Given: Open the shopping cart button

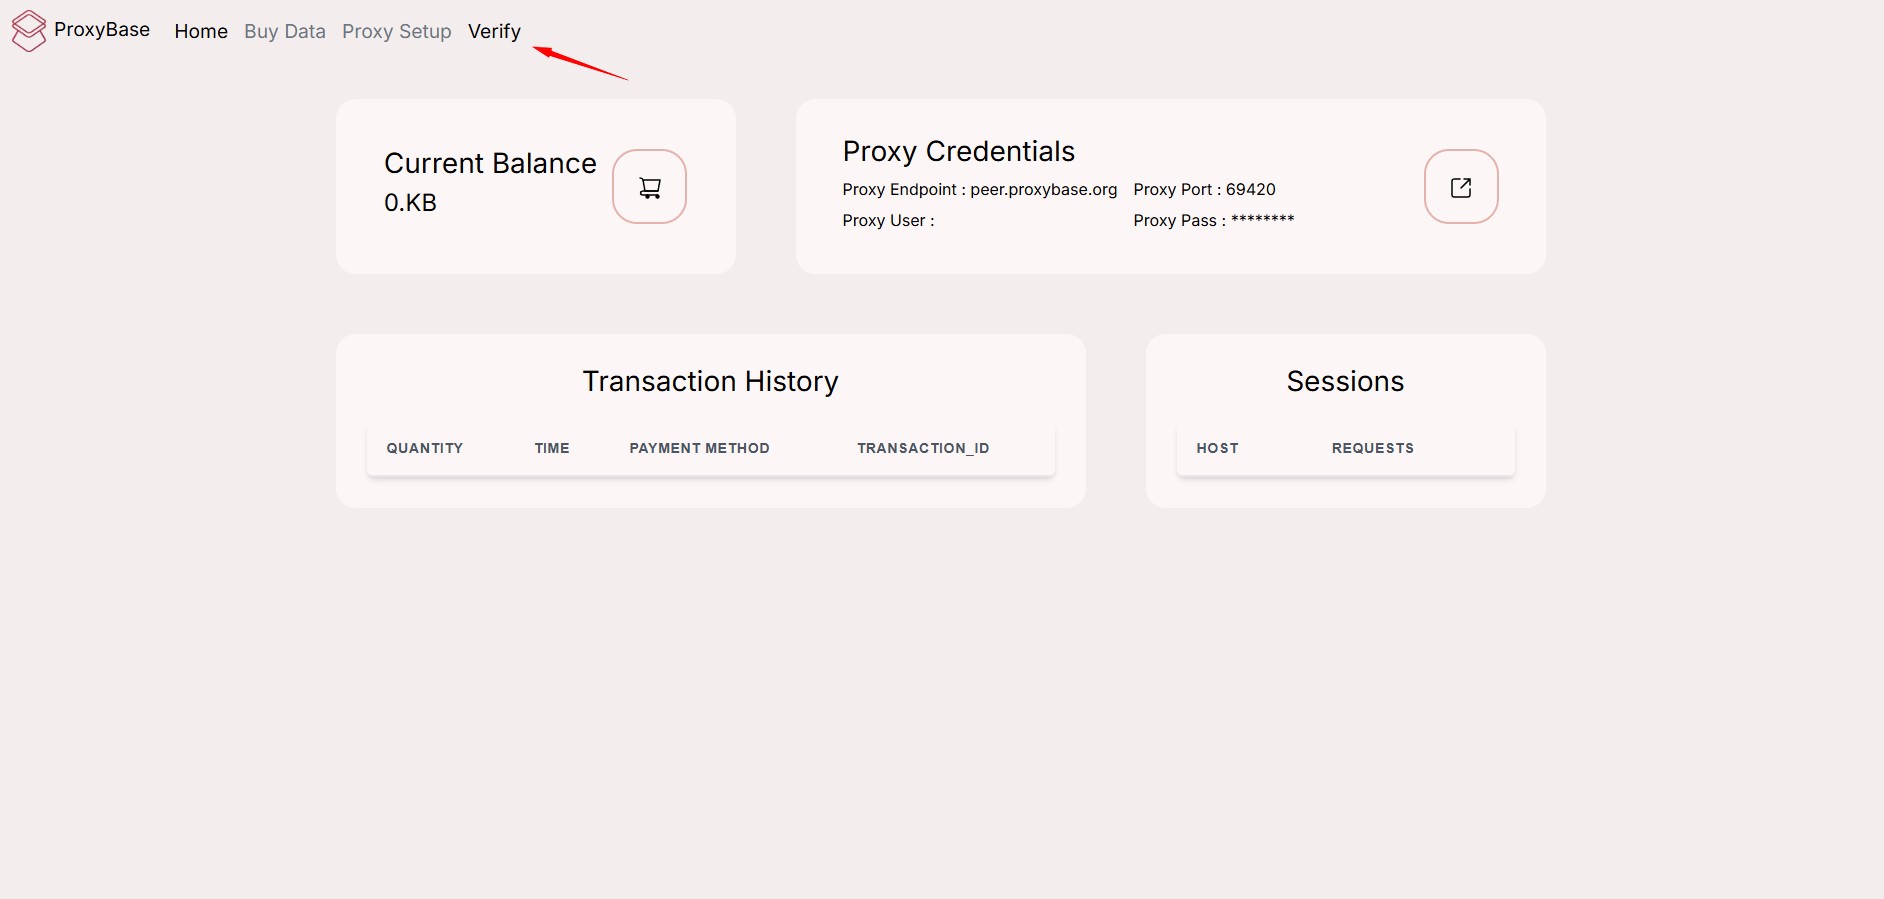Looking at the screenshot, I should pyautogui.click(x=649, y=187).
